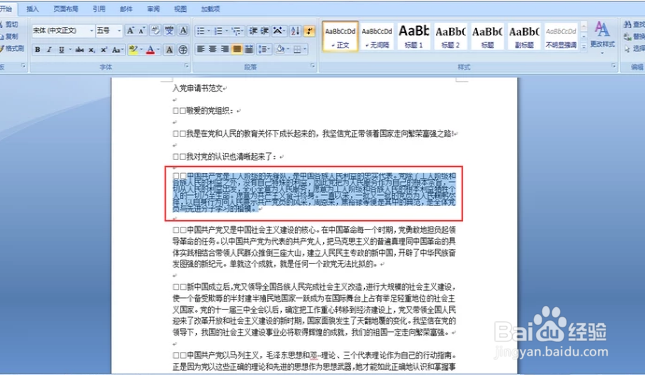Switch to the 插入 (Insert) tab
645x375 pixels.
(32, 9)
